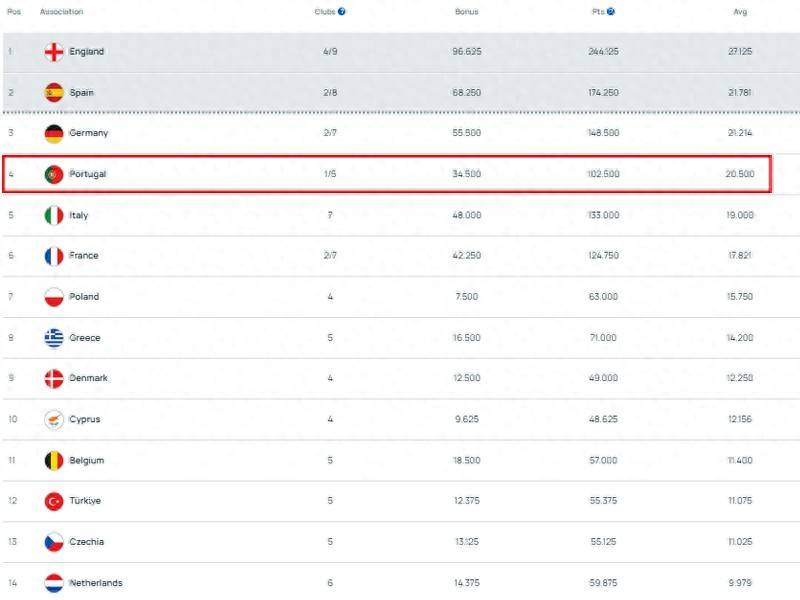Click the France flag icon
The height and width of the screenshot is (600, 800).
[x=54, y=256]
